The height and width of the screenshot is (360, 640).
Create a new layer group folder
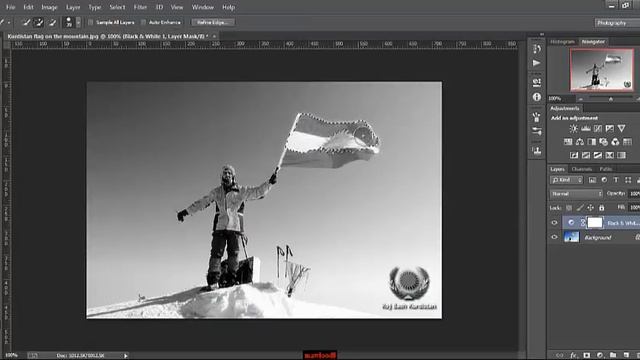click(613, 356)
